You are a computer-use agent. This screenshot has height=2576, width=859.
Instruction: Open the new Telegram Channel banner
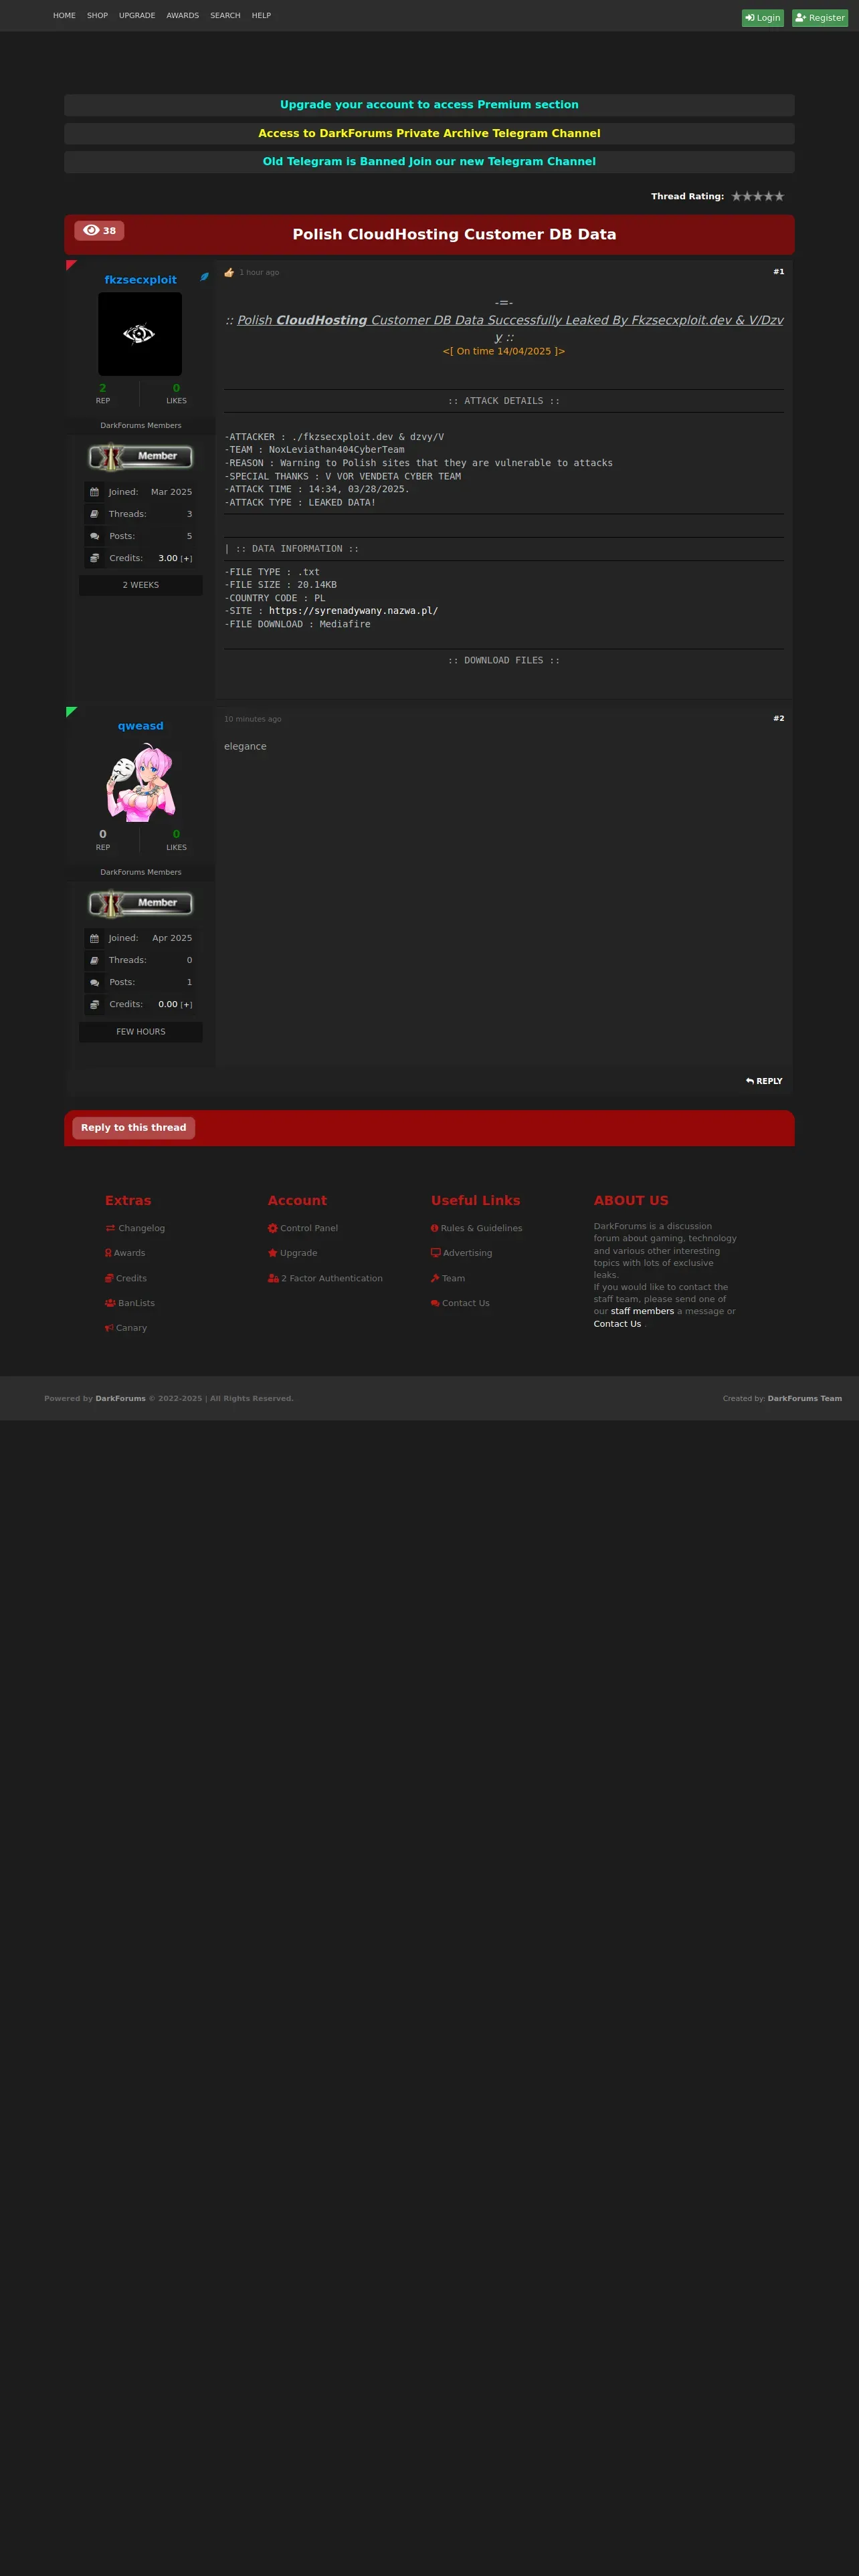(429, 161)
